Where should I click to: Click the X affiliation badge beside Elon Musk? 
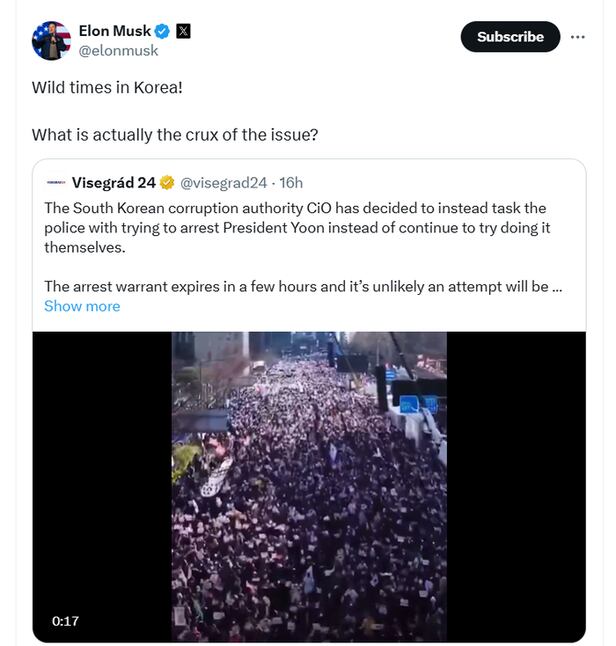point(183,31)
